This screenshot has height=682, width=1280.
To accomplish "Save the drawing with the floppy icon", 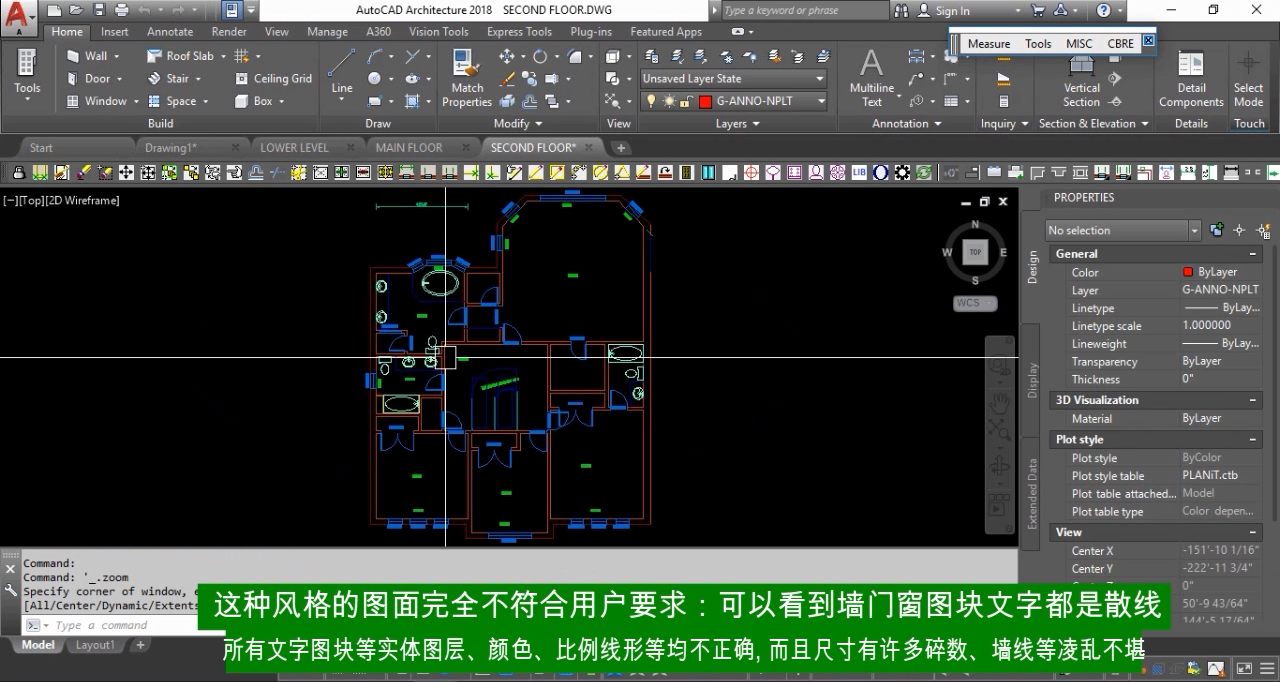I will click(98, 11).
